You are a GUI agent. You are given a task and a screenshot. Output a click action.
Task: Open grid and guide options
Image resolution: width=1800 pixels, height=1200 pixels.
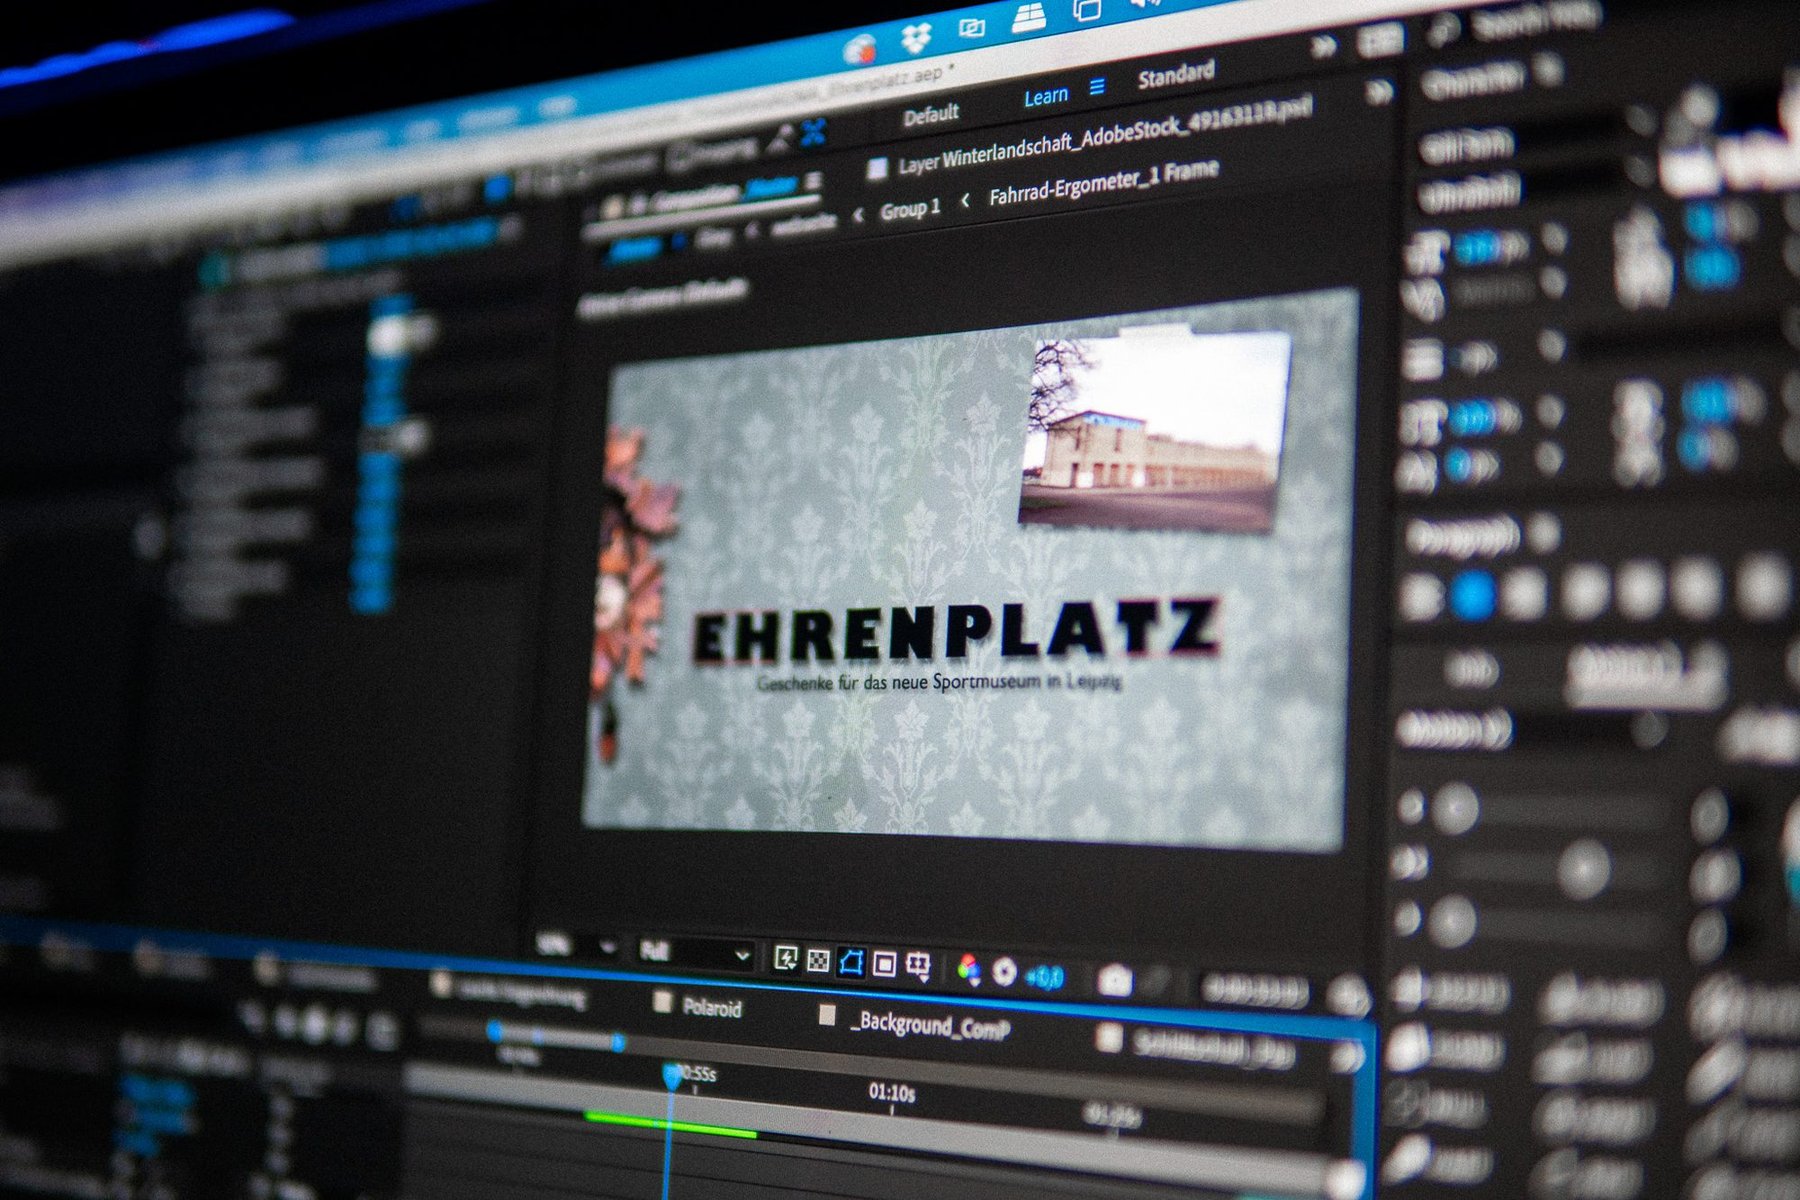click(x=918, y=965)
